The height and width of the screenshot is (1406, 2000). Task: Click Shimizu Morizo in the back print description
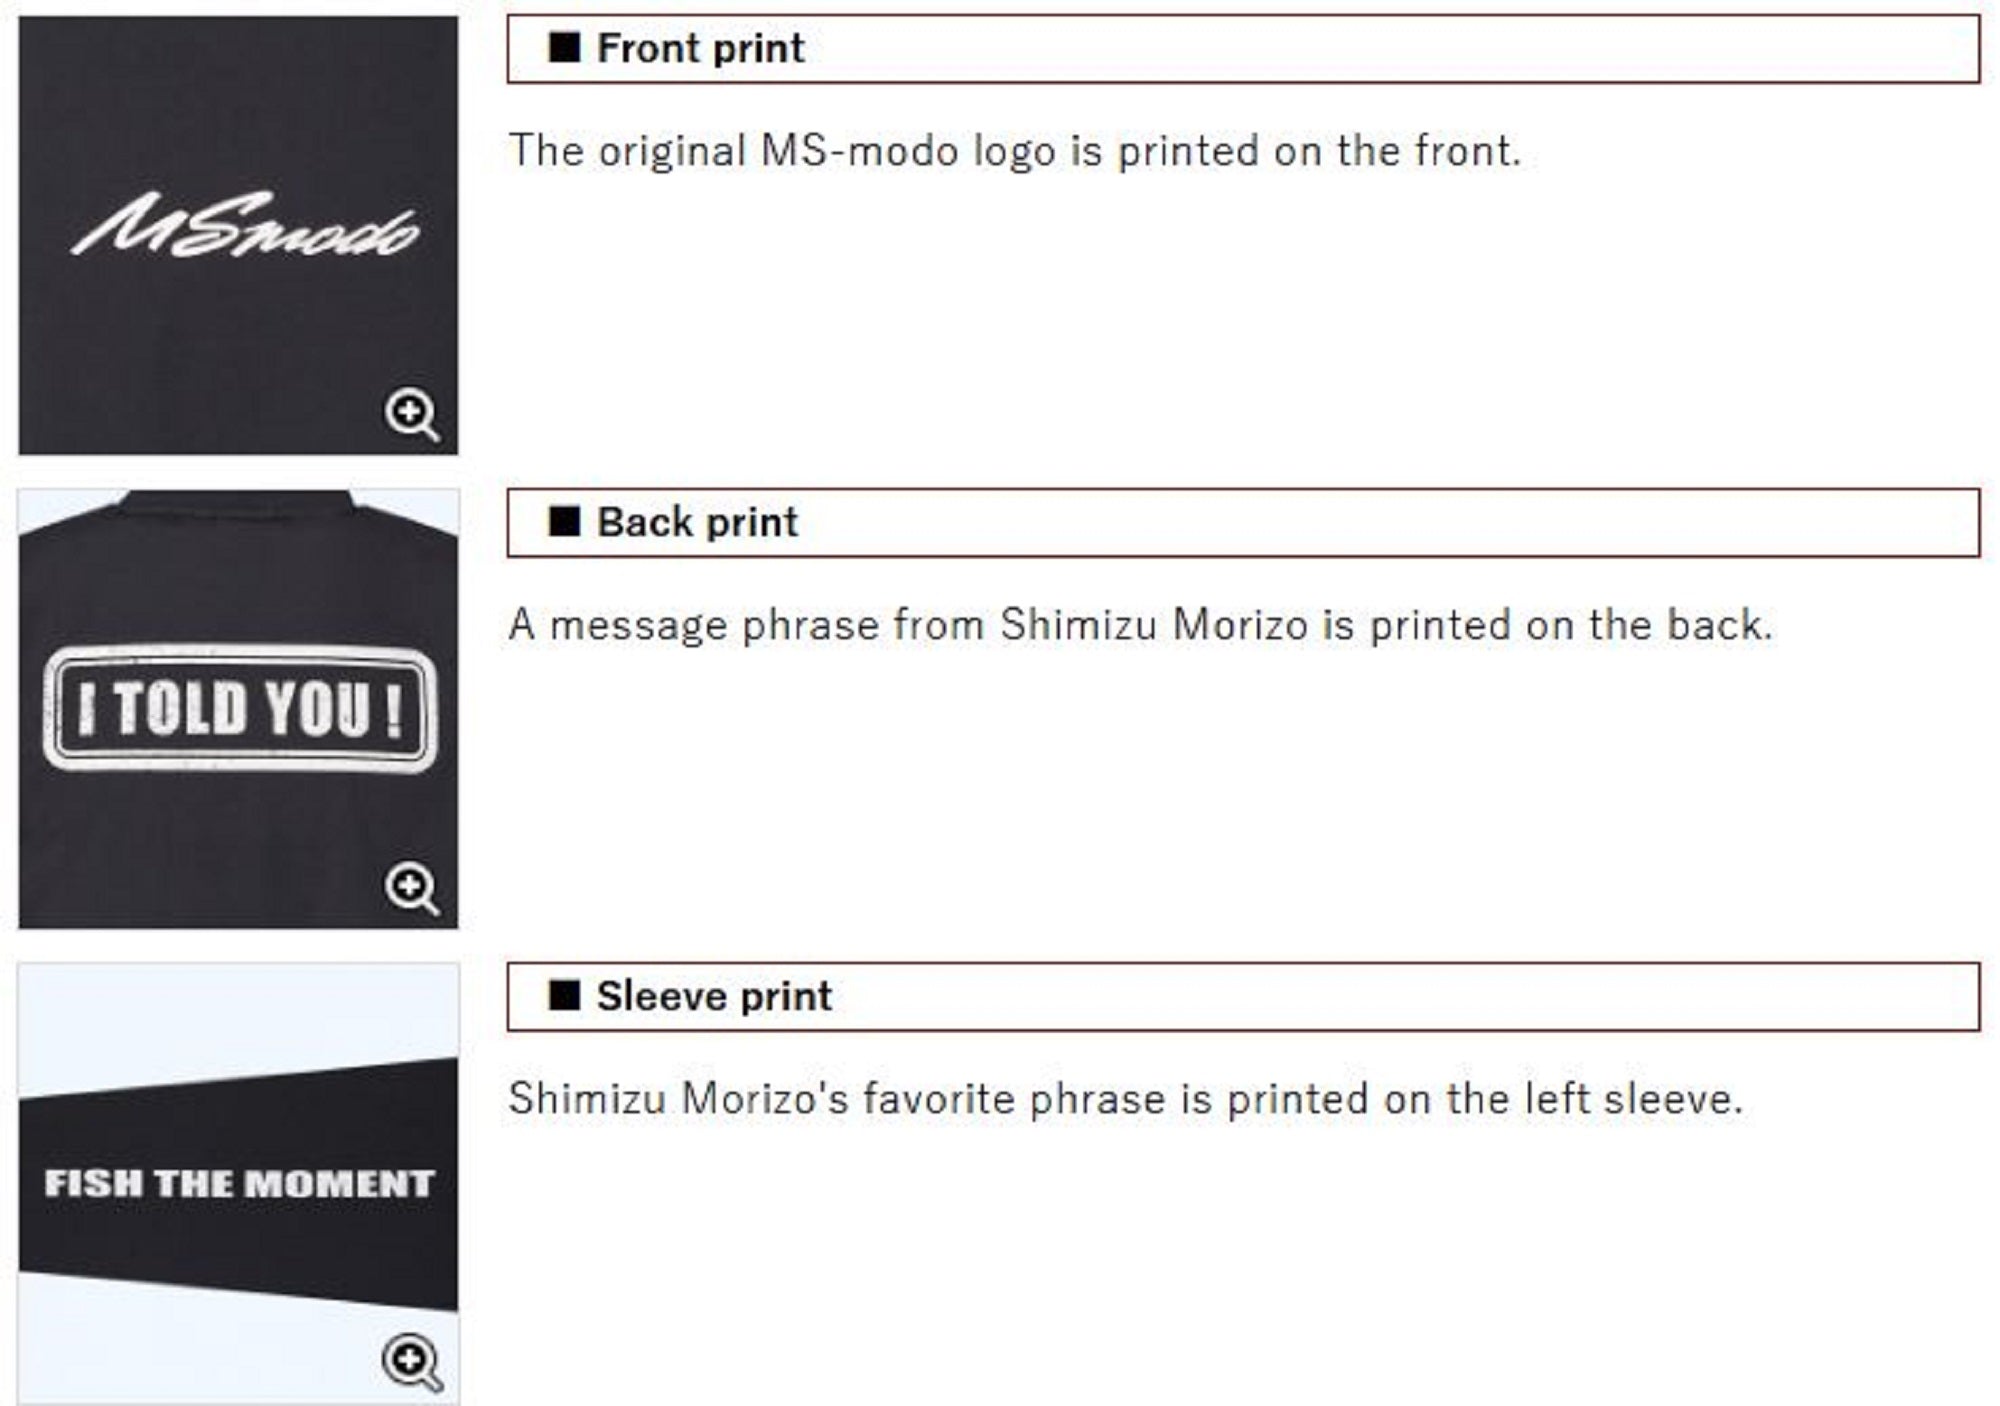[1154, 625]
